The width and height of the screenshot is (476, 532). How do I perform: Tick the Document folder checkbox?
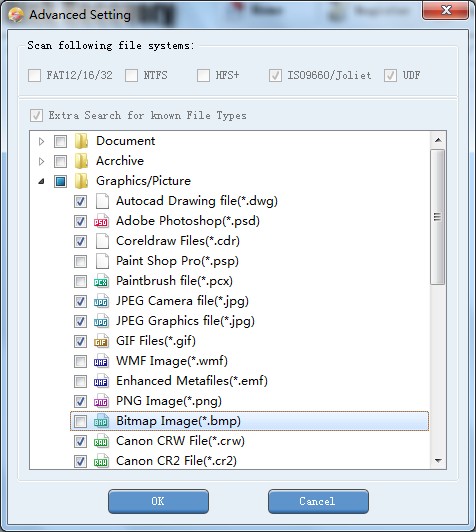point(60,141)
